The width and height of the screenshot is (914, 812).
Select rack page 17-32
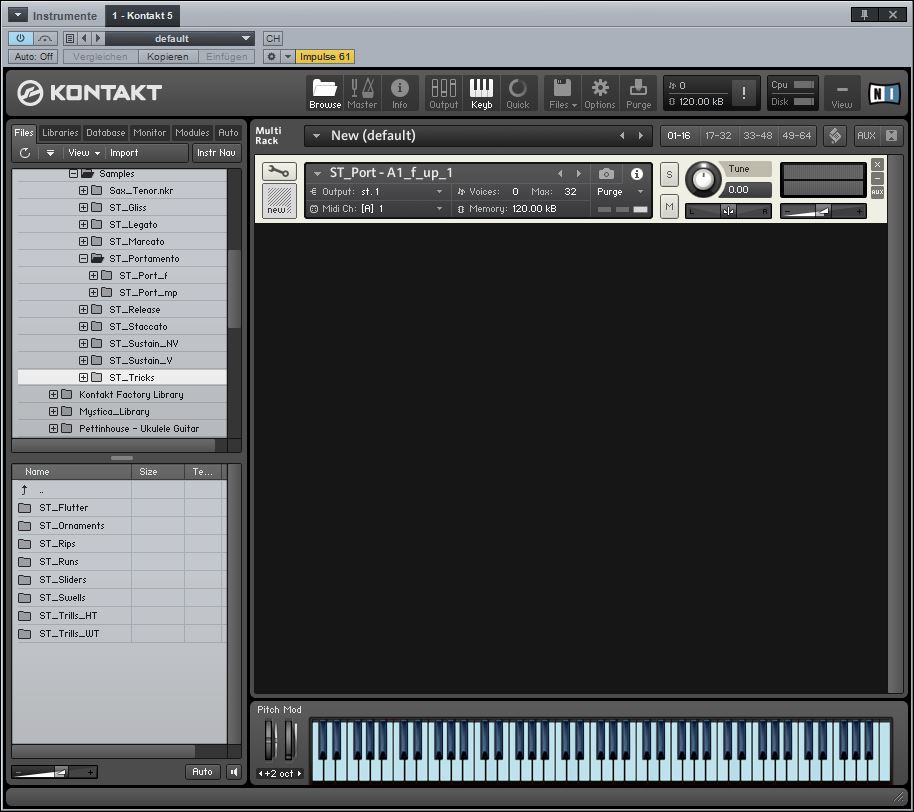point(718,136)
